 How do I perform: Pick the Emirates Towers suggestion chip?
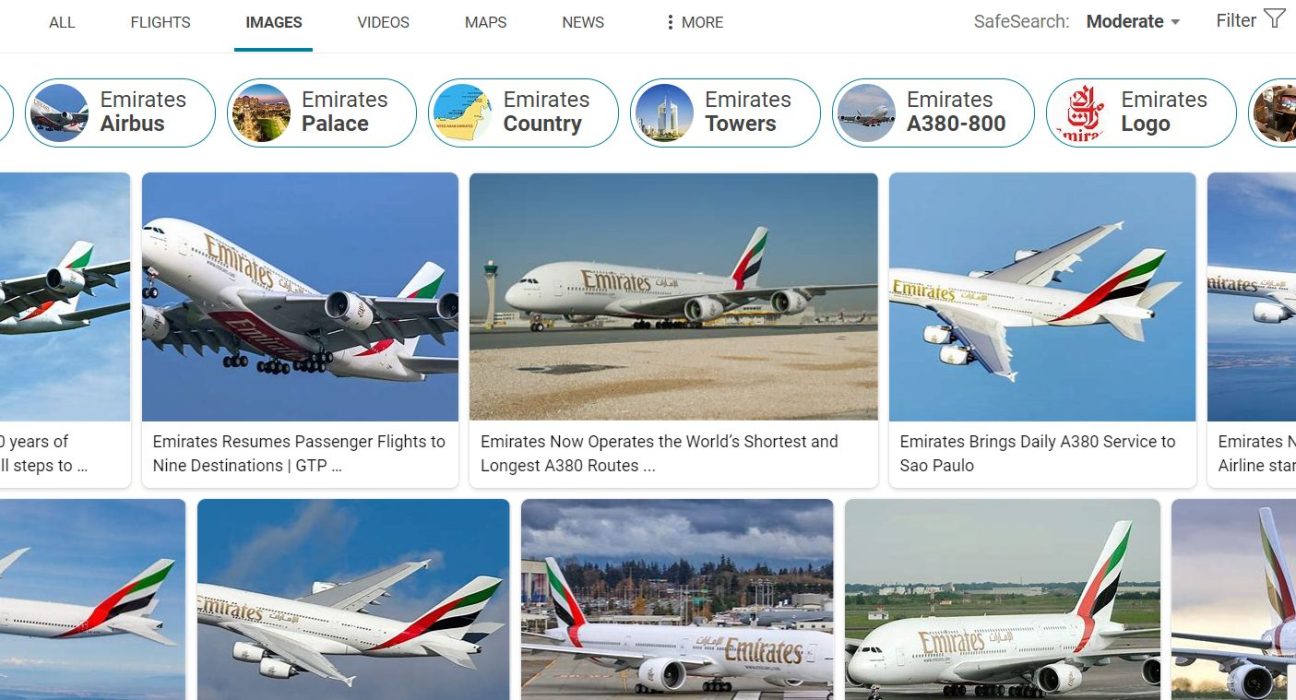click(725, 113)
